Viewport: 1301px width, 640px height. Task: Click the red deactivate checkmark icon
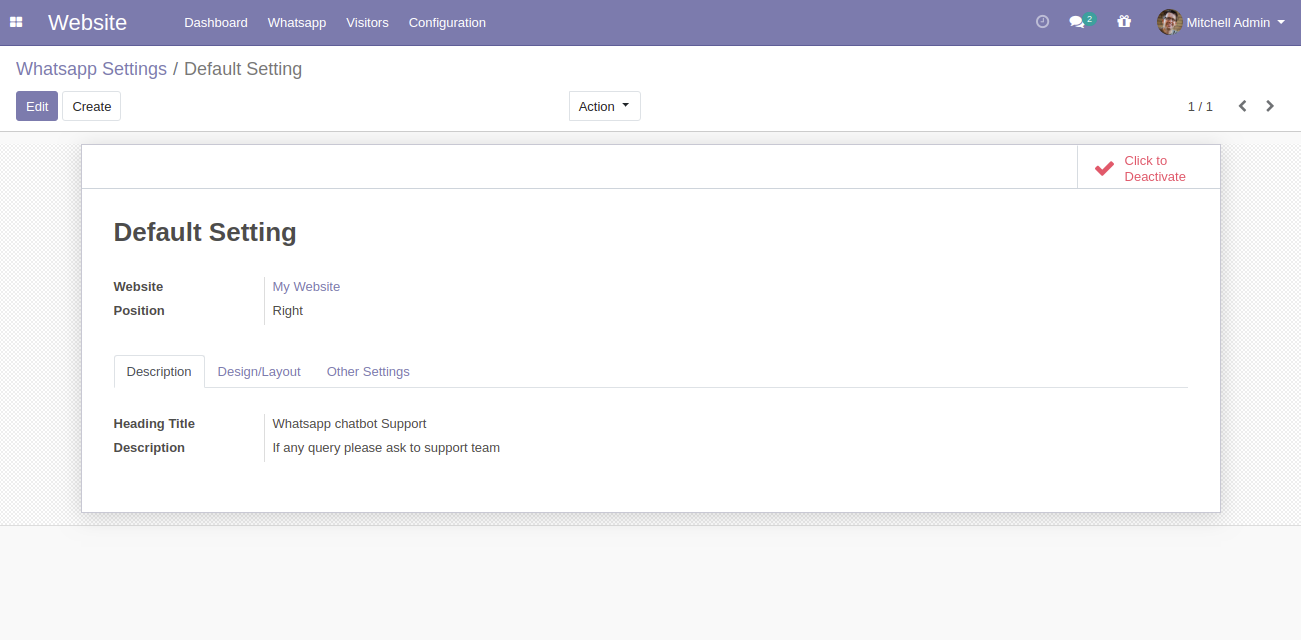tap(1104, 168)
